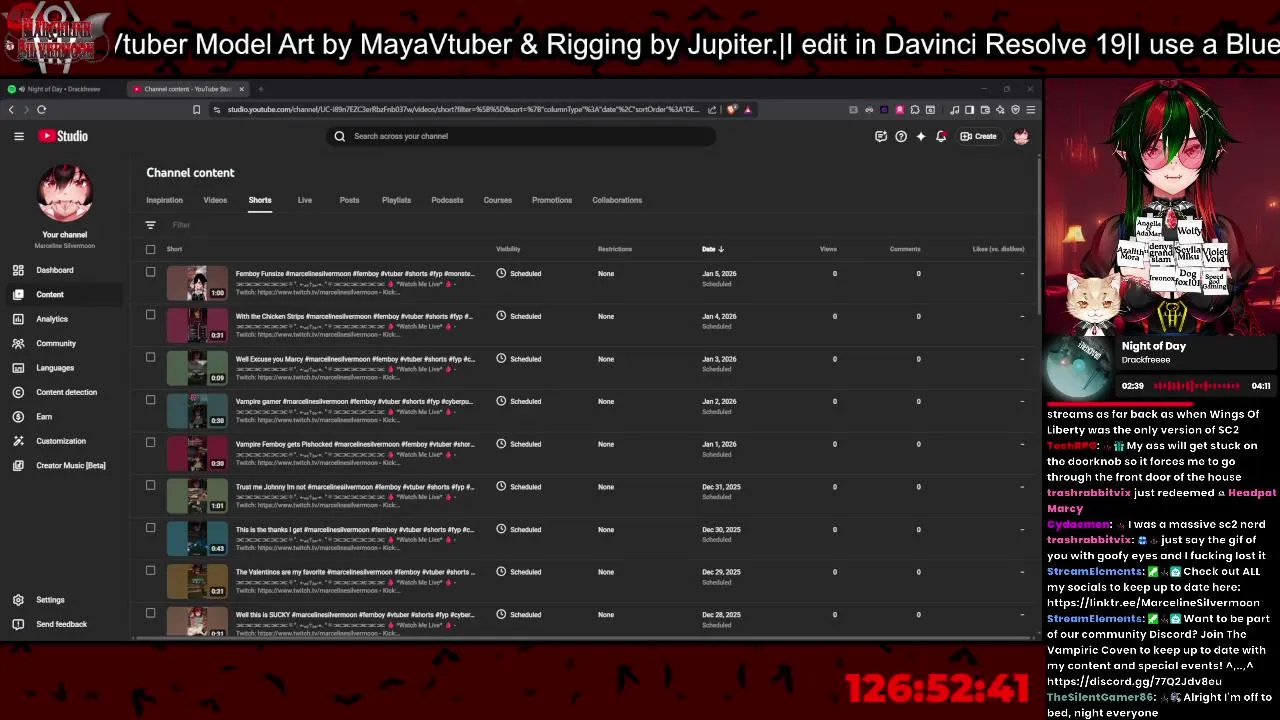Select checkbox for The Valentinos short
This screenshot has width=1280, height=720.
point(150,570)
